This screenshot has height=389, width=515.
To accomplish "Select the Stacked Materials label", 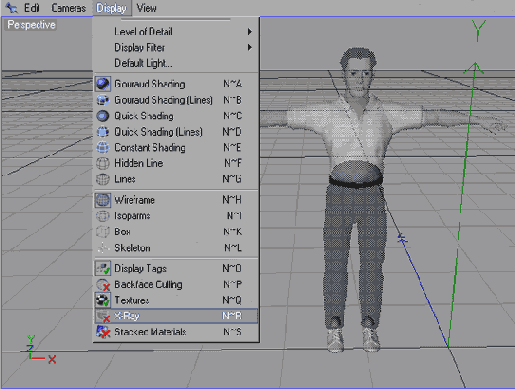I will click(150, 332).
